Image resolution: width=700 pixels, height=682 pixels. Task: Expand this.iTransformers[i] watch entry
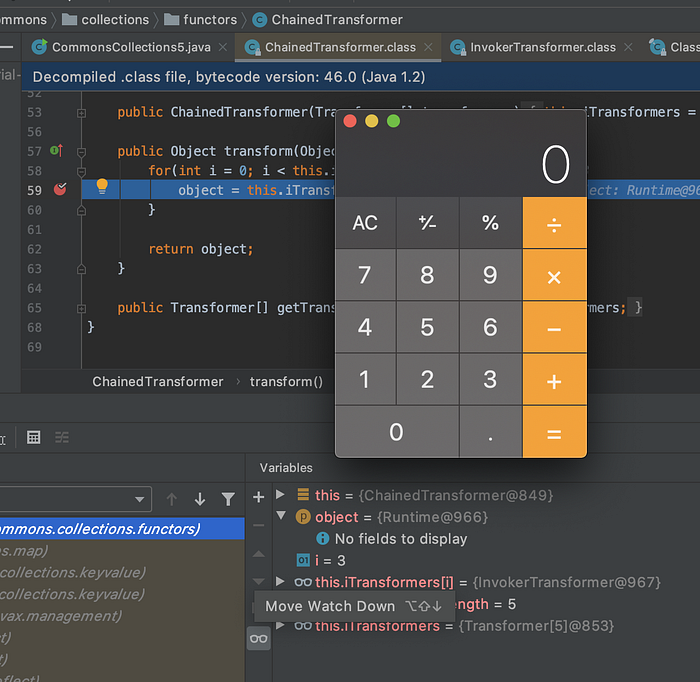pos(280,581)
